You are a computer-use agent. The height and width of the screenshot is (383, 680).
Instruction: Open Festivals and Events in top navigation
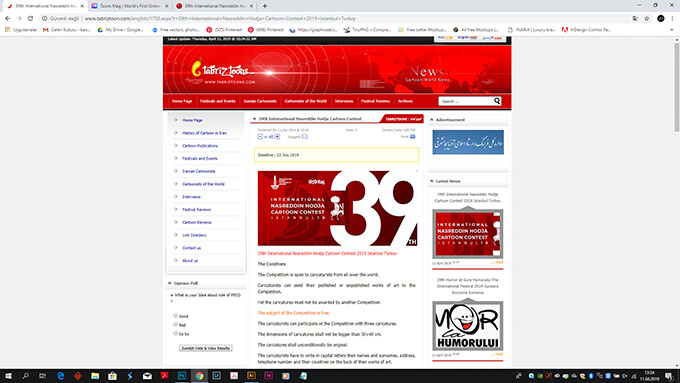pyautogui.click(x=218, y=101)
